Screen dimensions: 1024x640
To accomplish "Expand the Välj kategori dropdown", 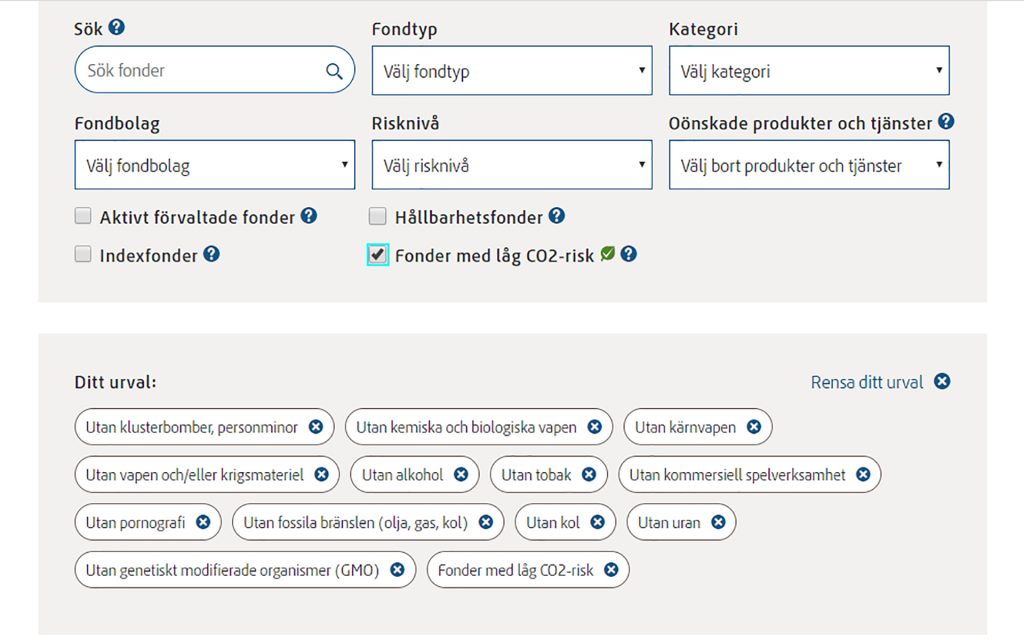I will pos(809,71).
